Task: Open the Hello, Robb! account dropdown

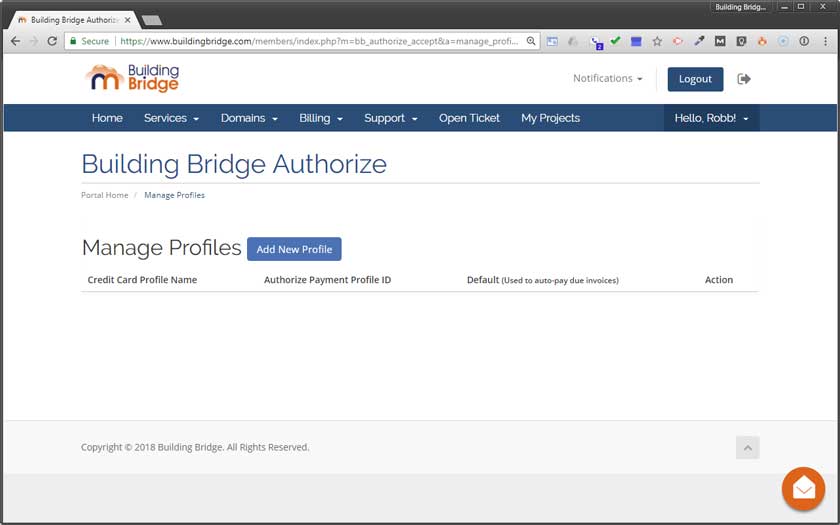Action: [x=711, y=118]
